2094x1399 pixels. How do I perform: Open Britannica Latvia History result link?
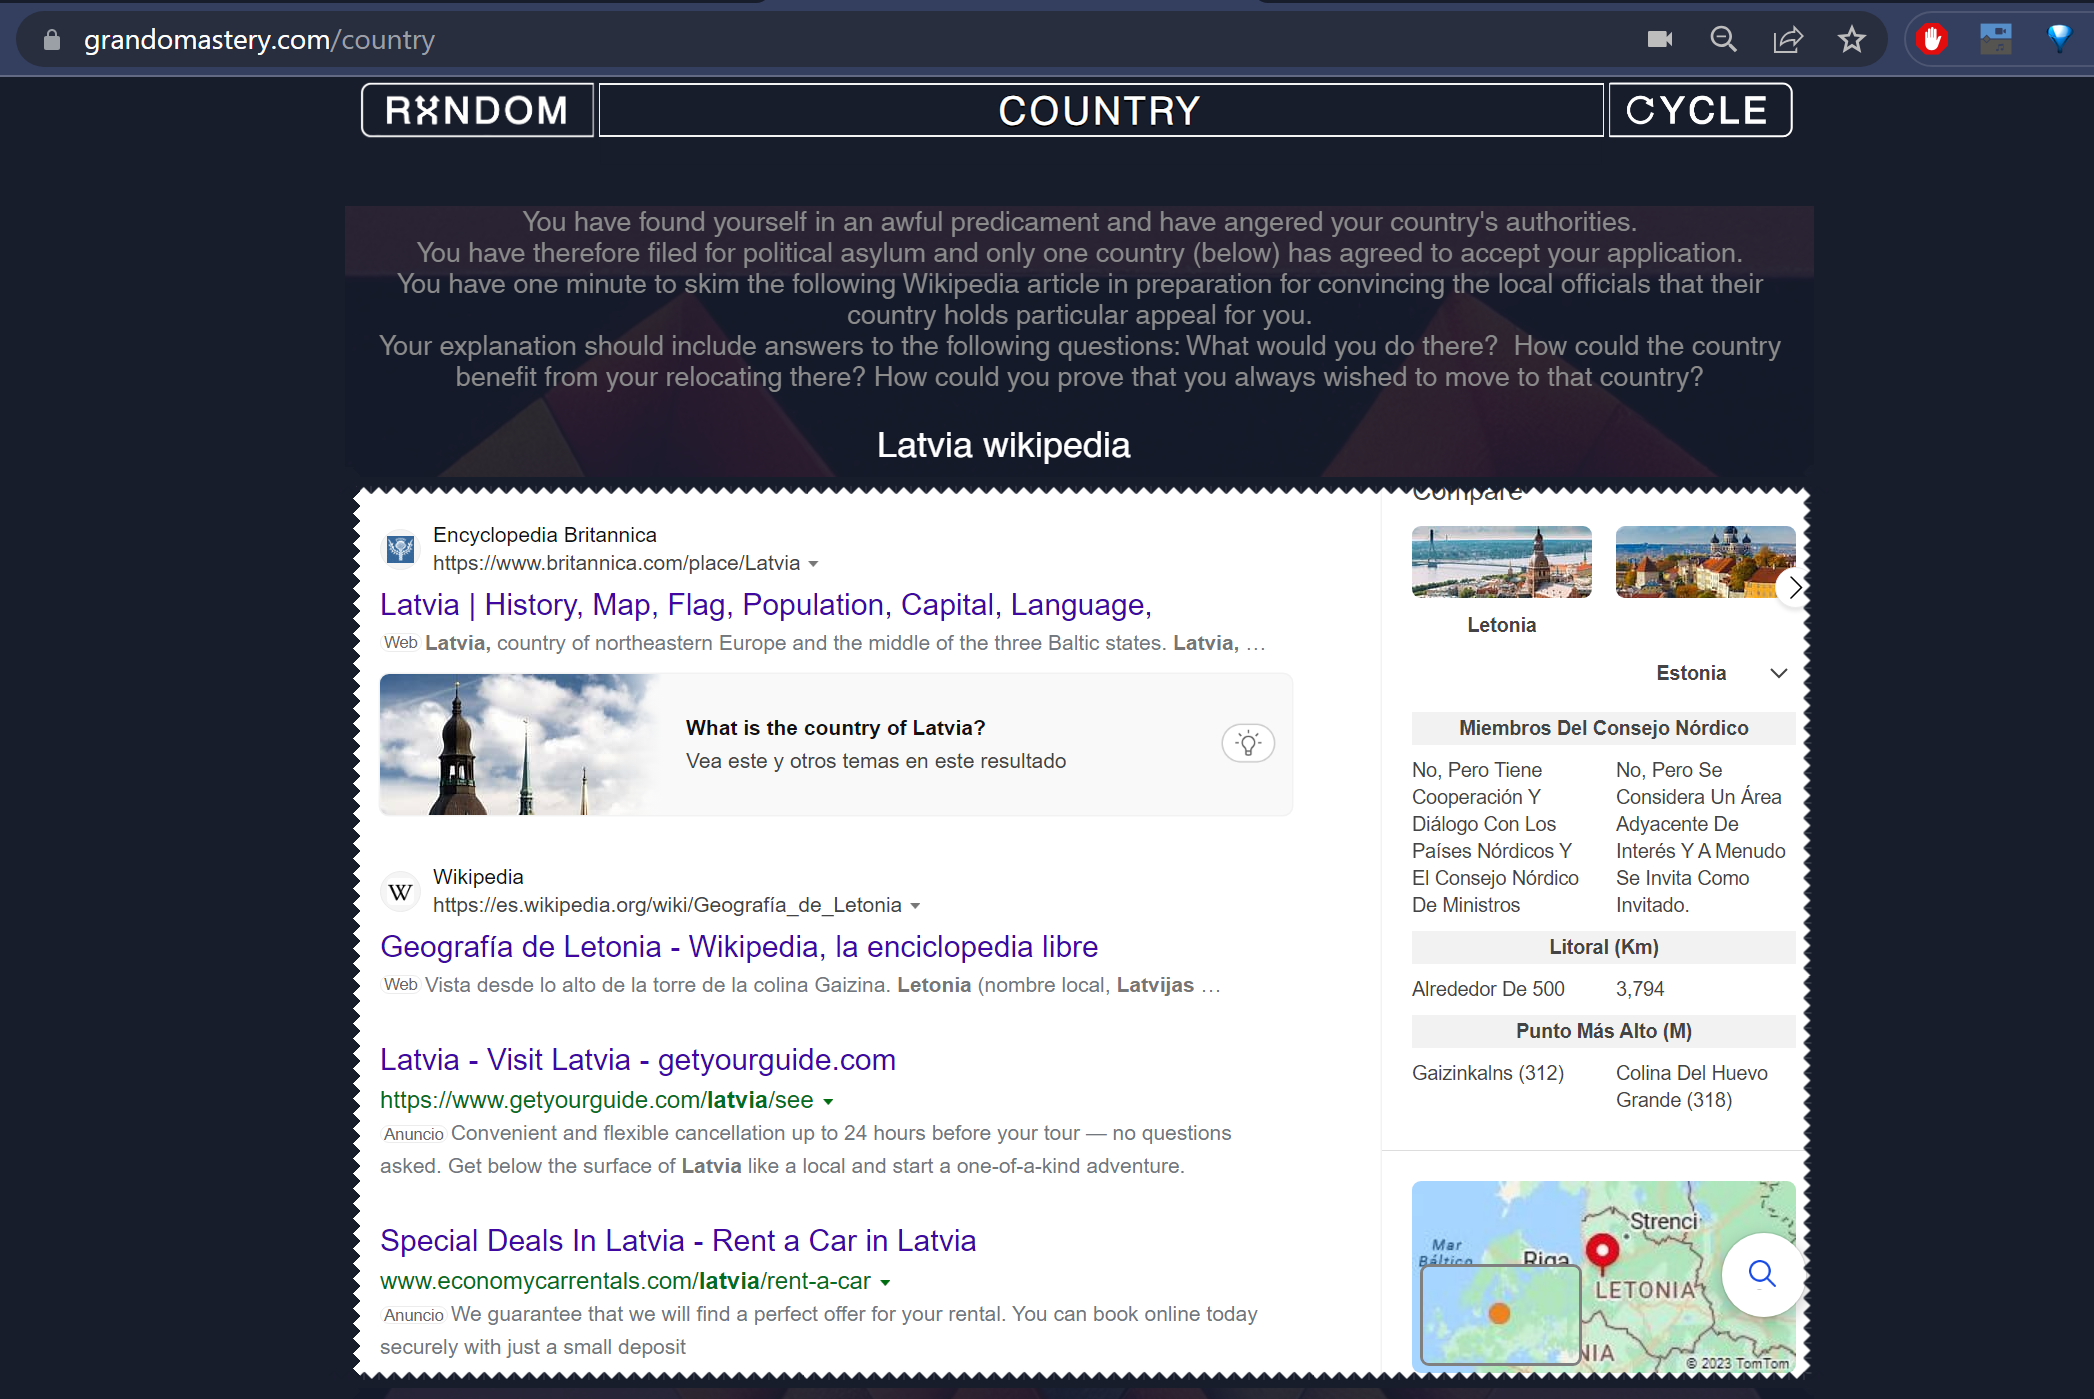[766, 604]
